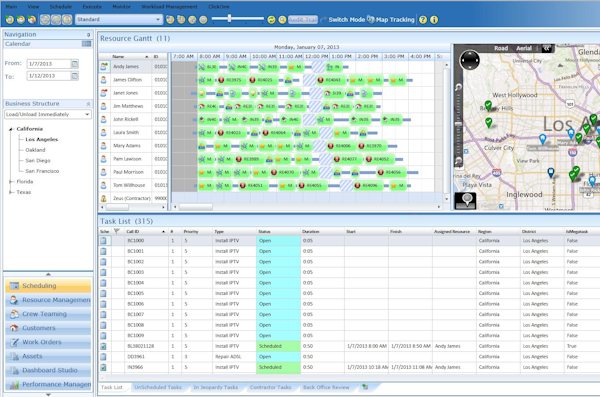This screenshot has height=397, width=600.
Task: Click the From date field 1/7/2013
Action: (x=49, y=64)
